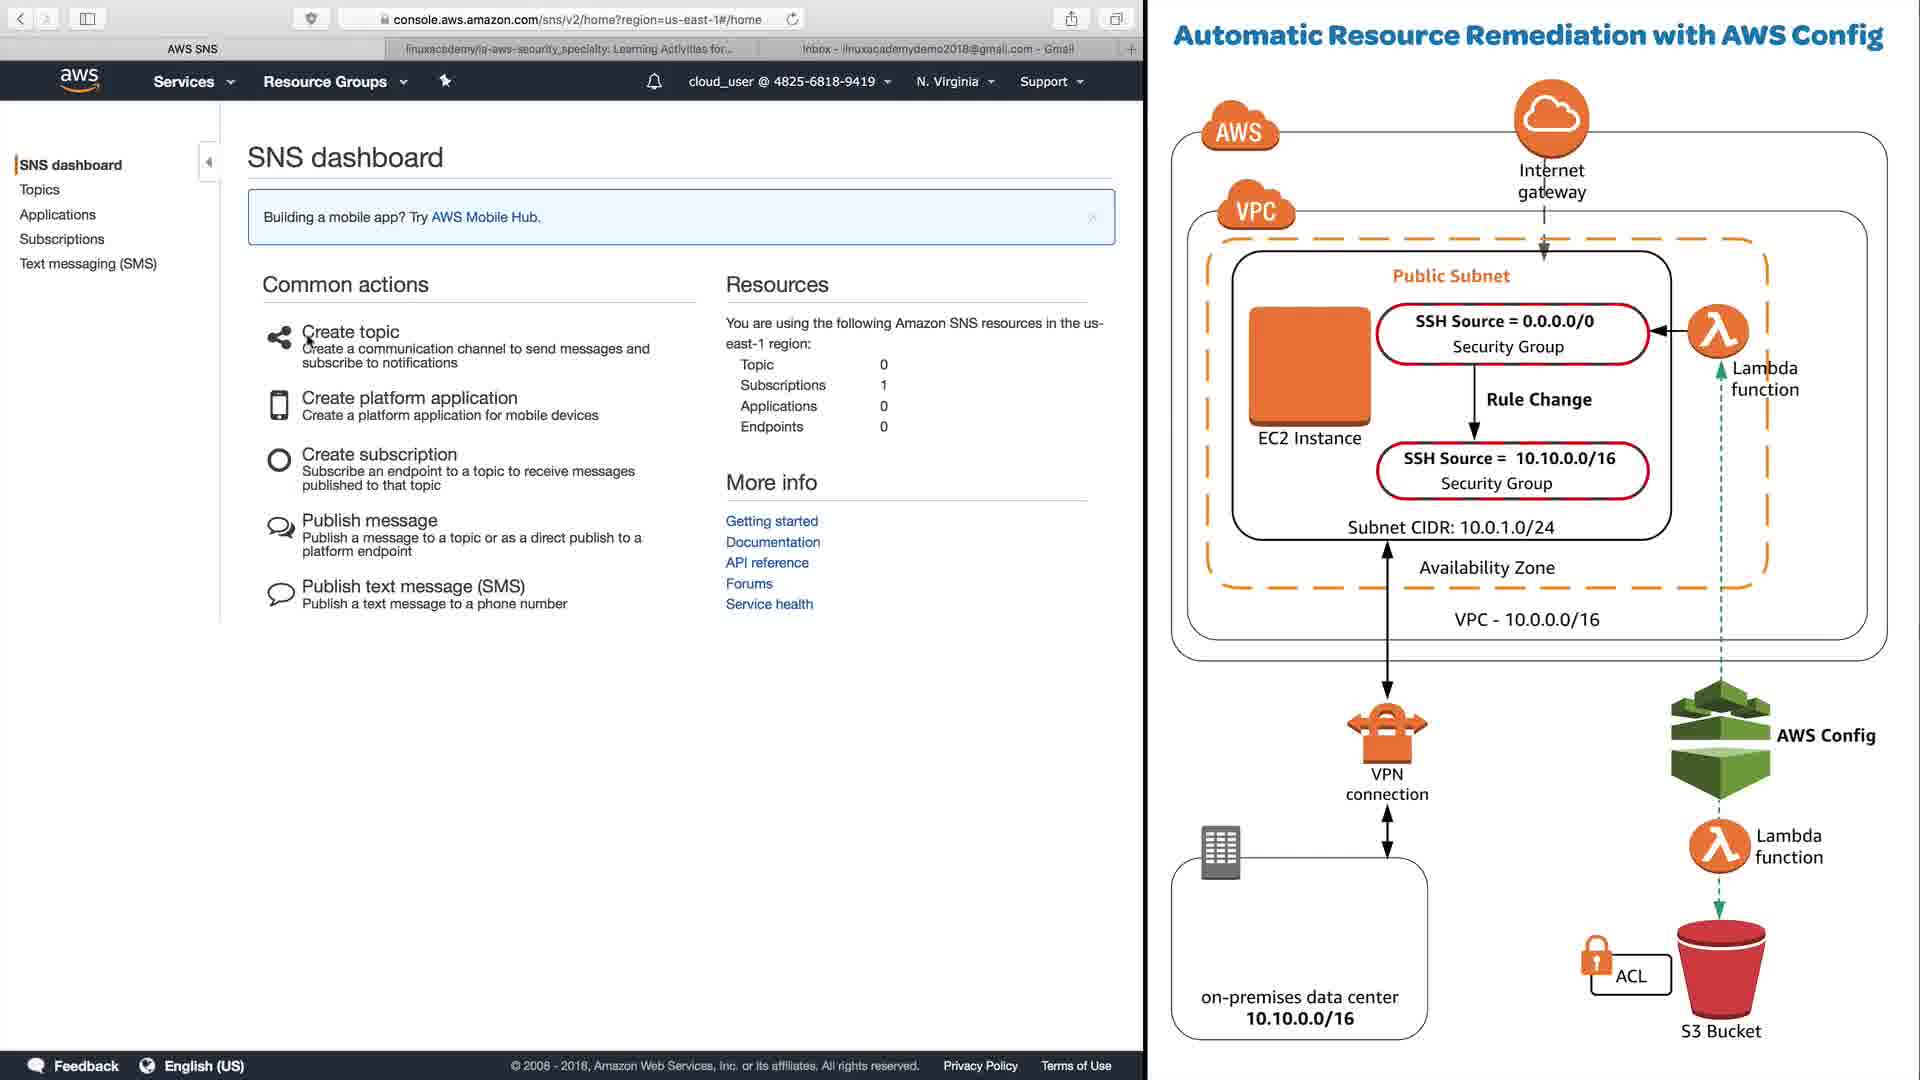Switch to the Gmail Inbox tab
The image size is (1920, 1080).
[938, 48]
